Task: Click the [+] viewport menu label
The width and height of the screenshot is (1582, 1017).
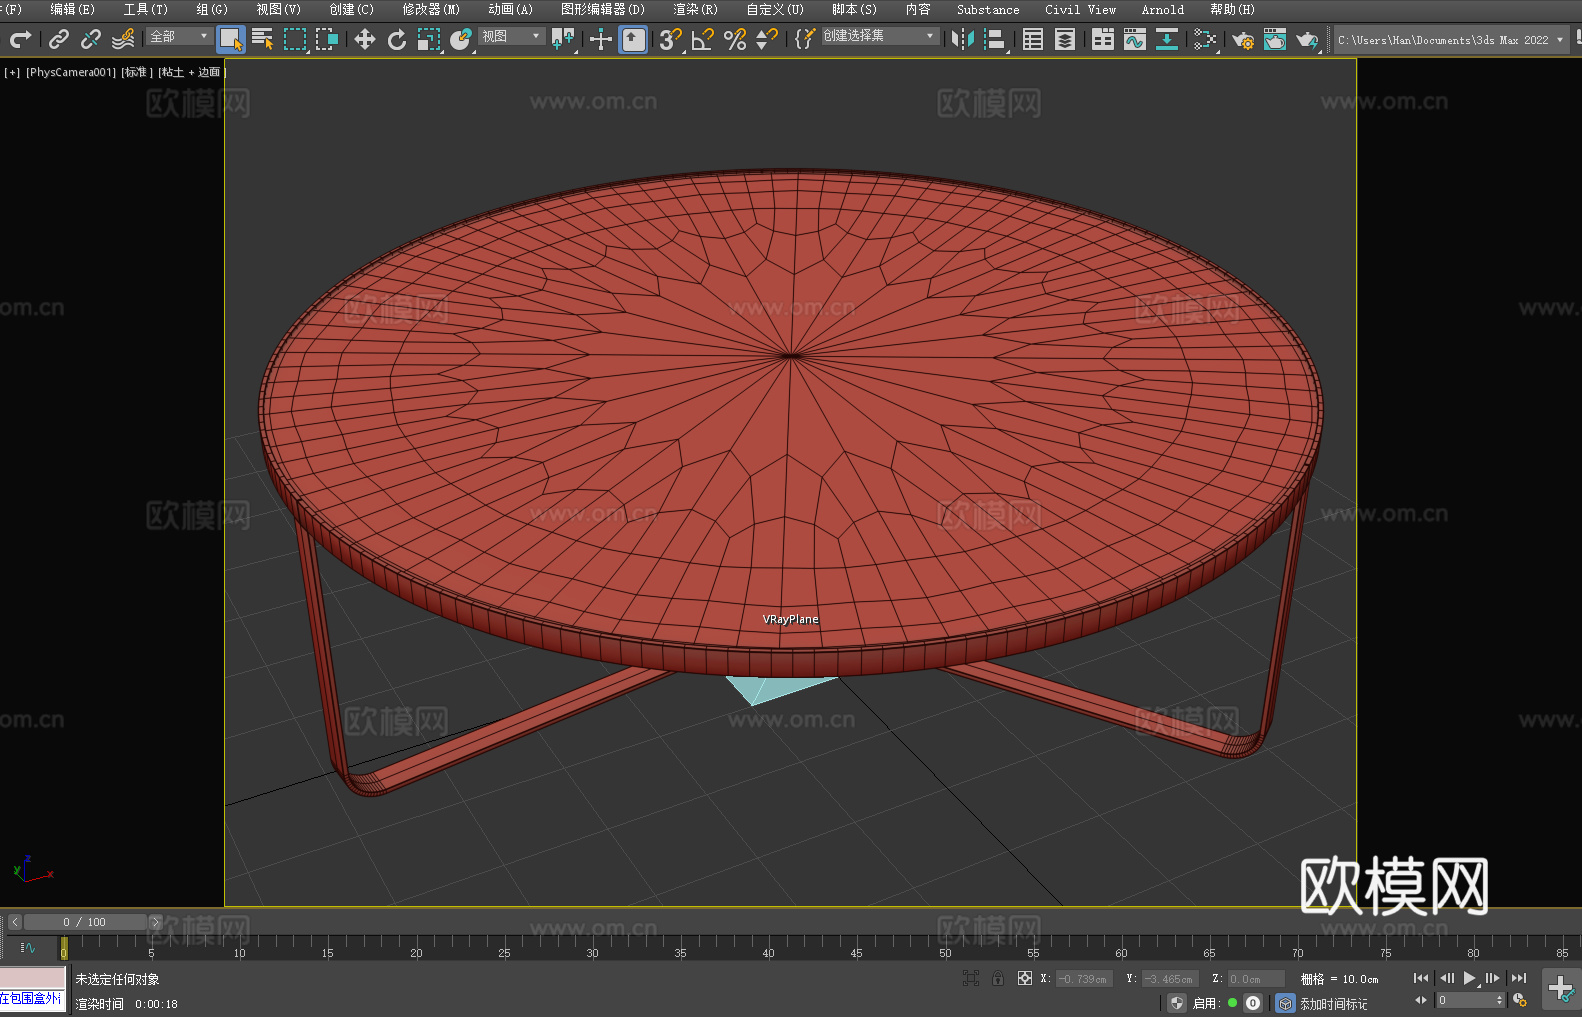Action: [x=12, y=72]
